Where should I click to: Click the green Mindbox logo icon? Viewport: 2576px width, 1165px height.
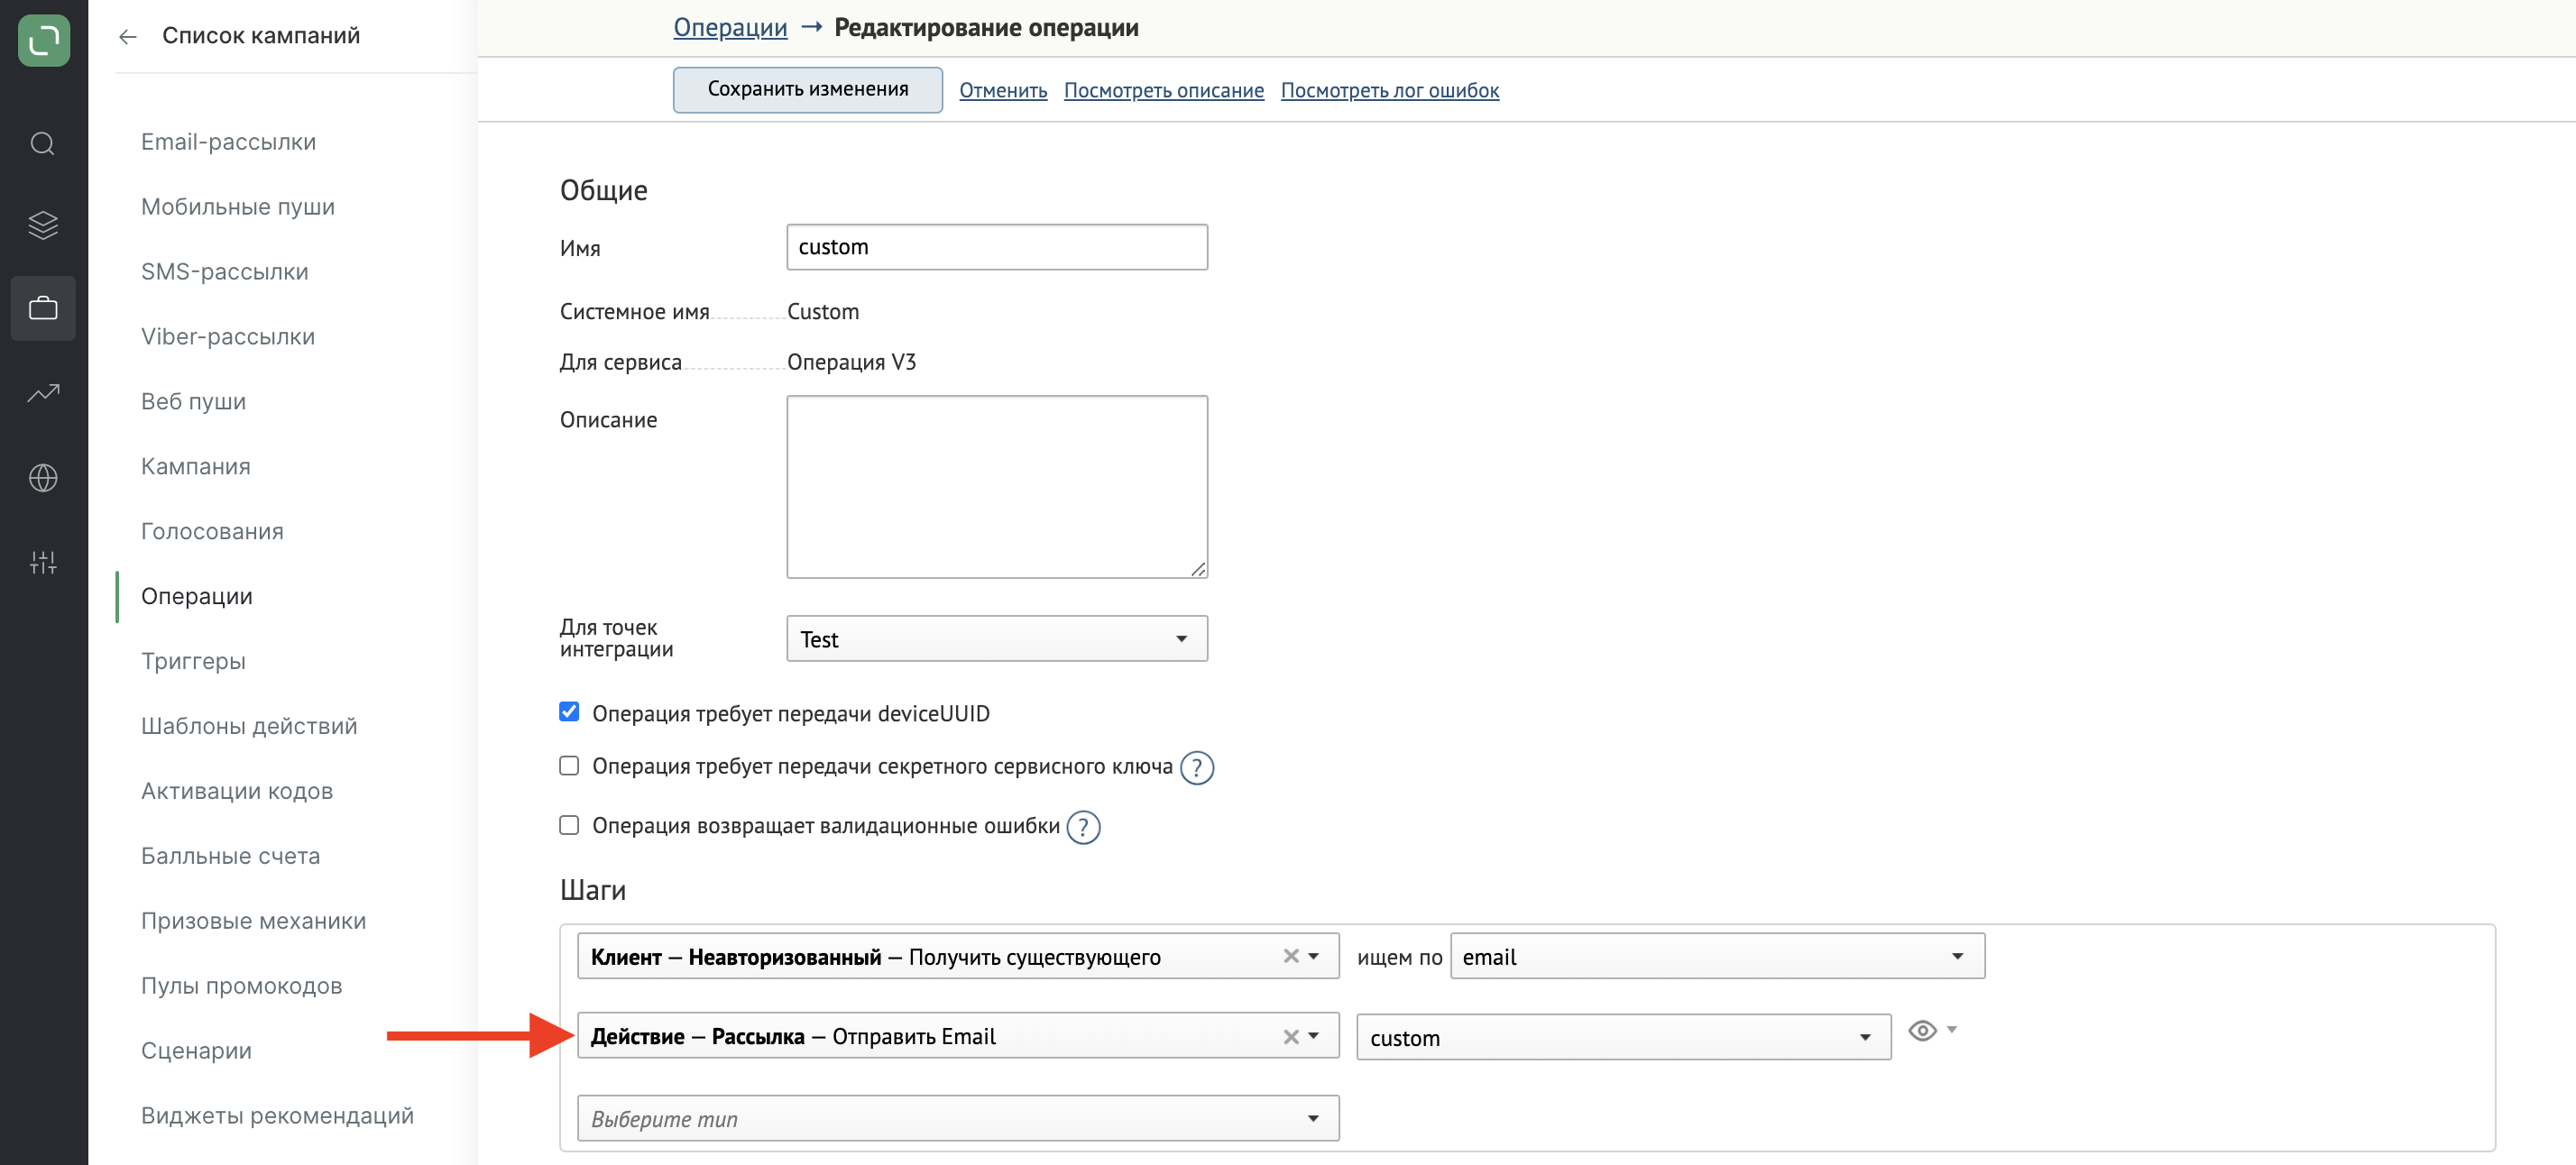click(44, 40)
